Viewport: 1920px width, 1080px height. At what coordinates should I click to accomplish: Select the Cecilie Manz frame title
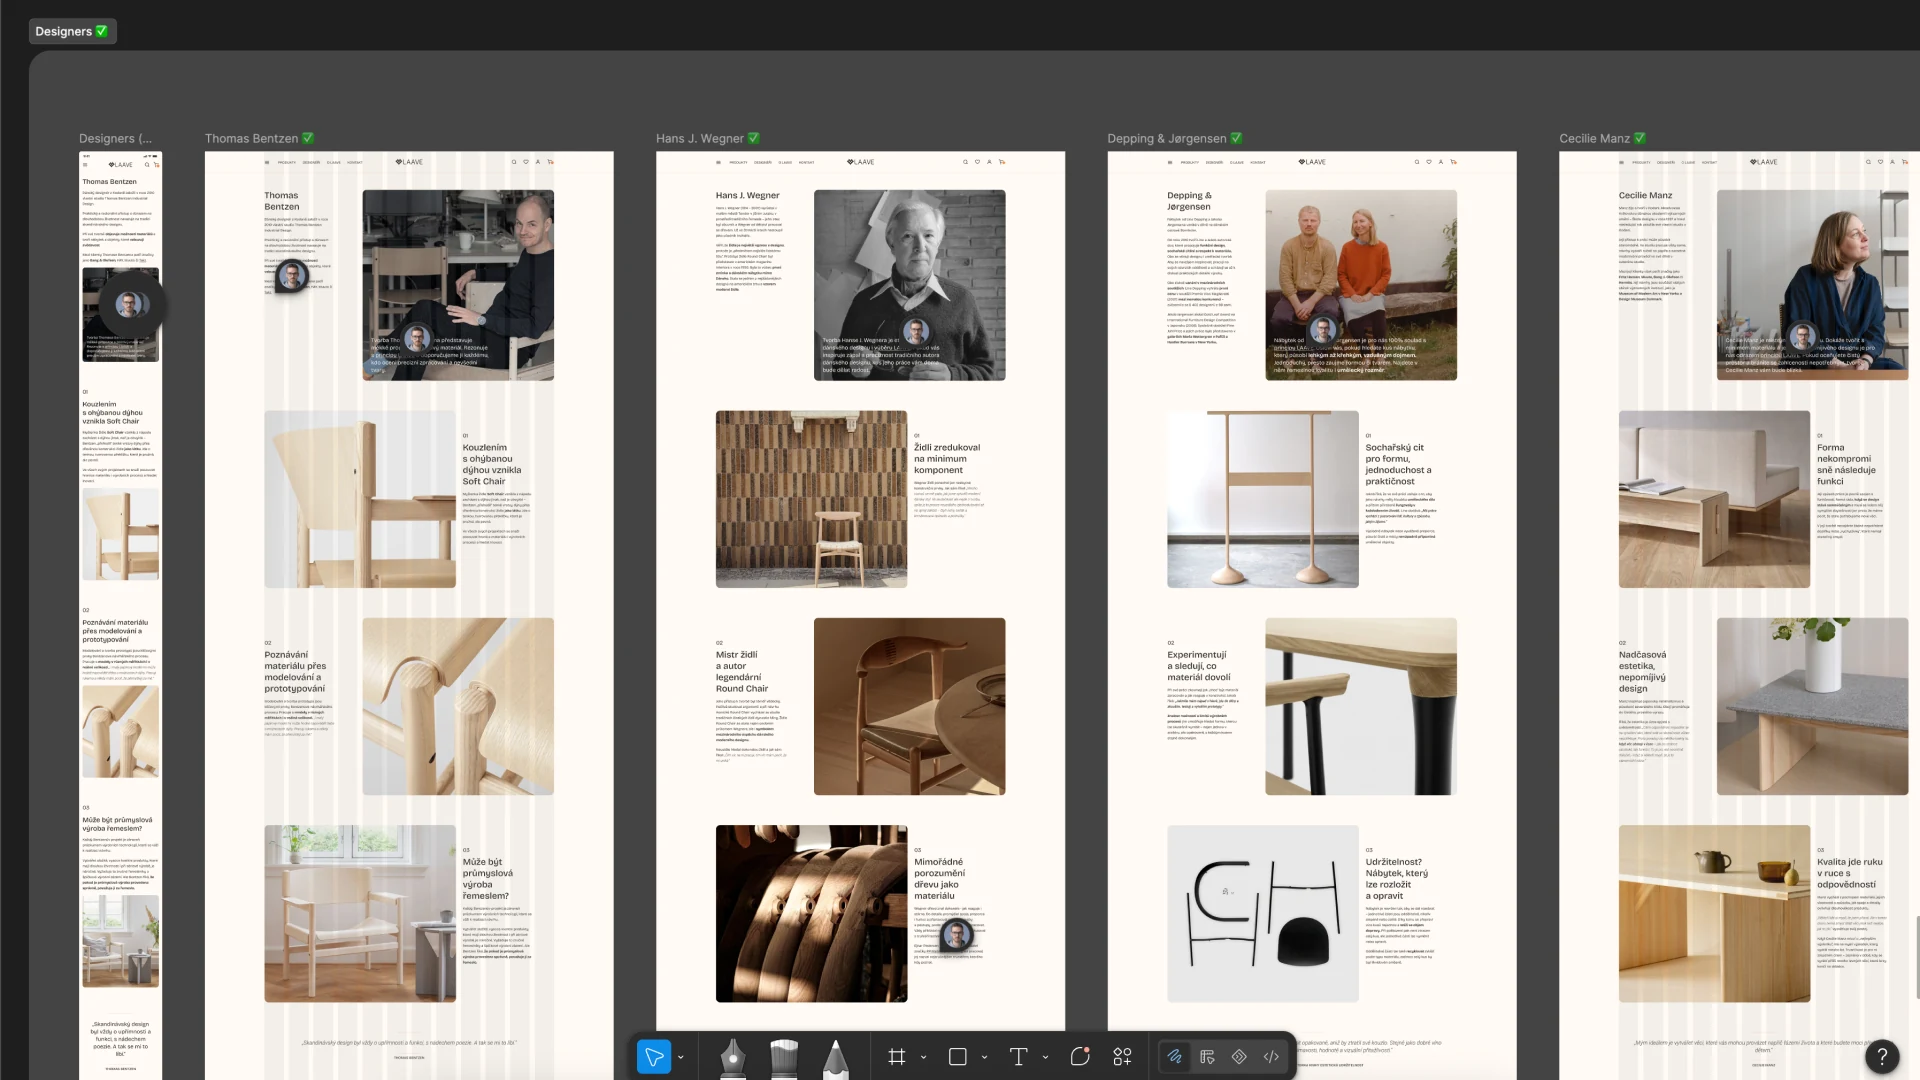(x=1602, y=138)
